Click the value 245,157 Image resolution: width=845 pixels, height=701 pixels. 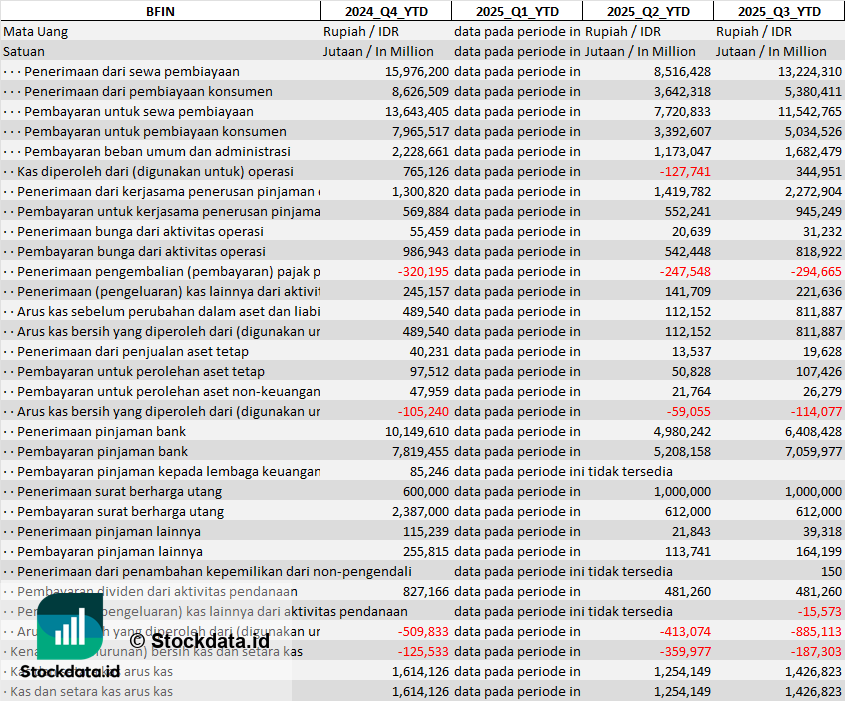(x=426, y=291)
